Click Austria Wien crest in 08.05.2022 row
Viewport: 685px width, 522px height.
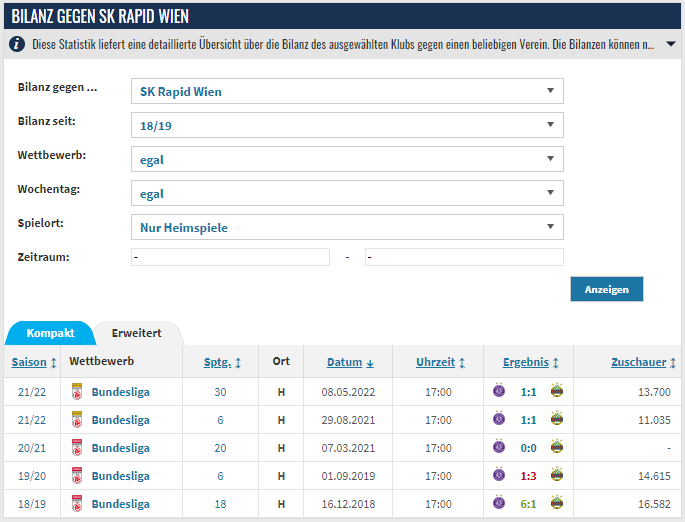click(x=499, y=390)
